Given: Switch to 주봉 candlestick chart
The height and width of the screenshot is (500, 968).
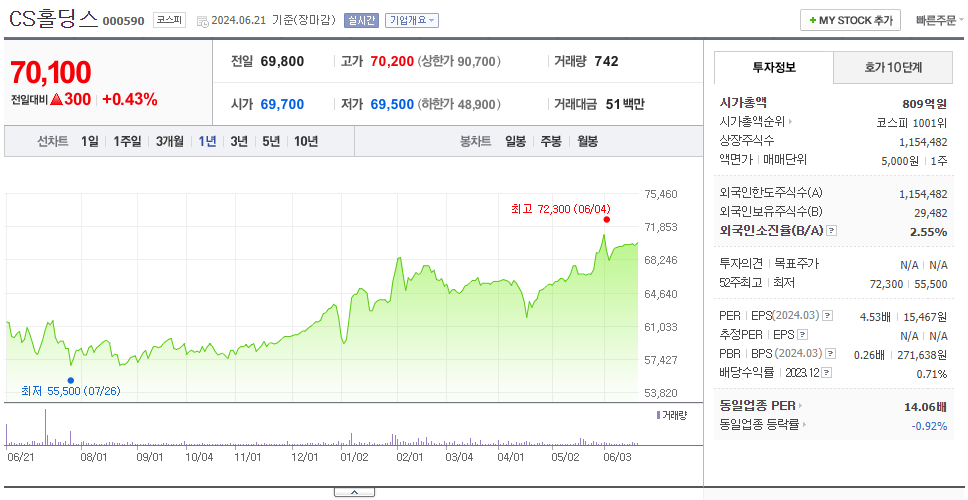Looking at the screenshot, I should coord(551,141).
